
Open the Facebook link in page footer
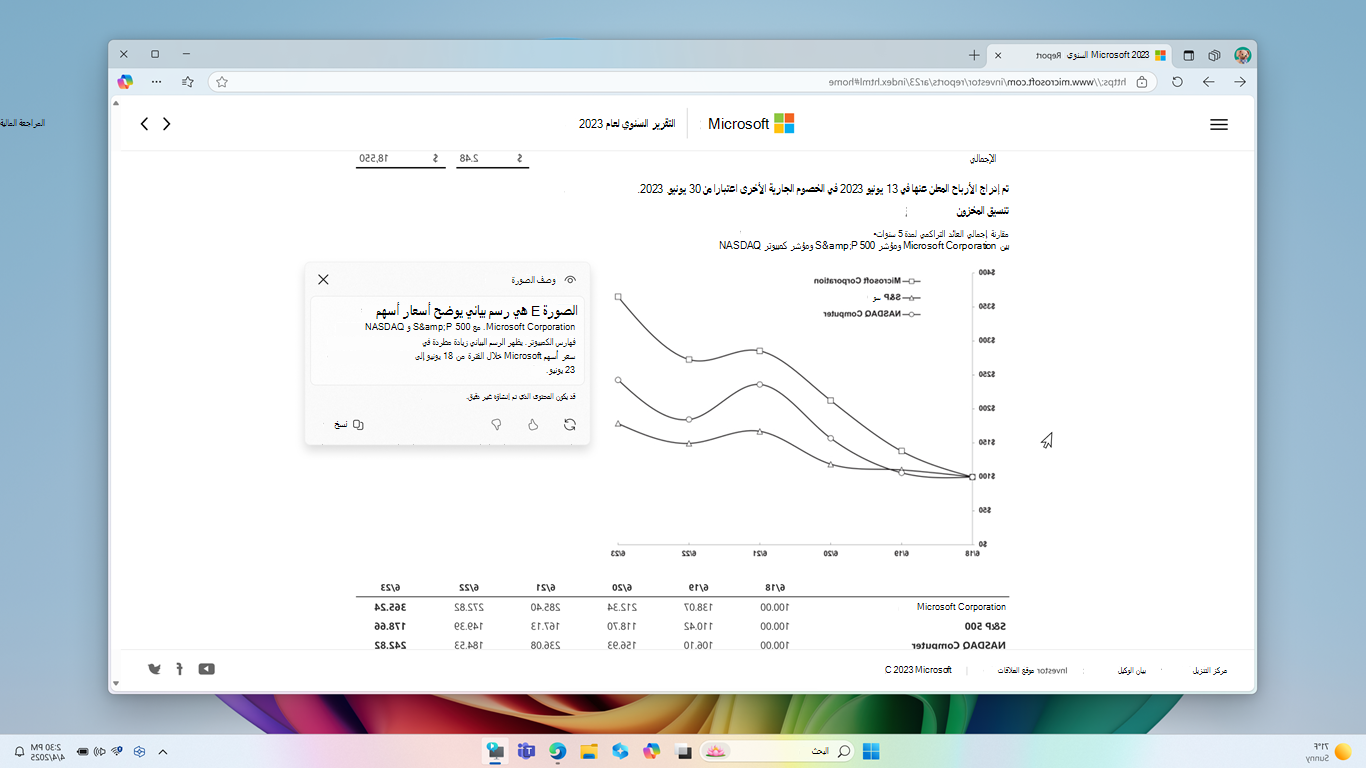coord(179,669)
